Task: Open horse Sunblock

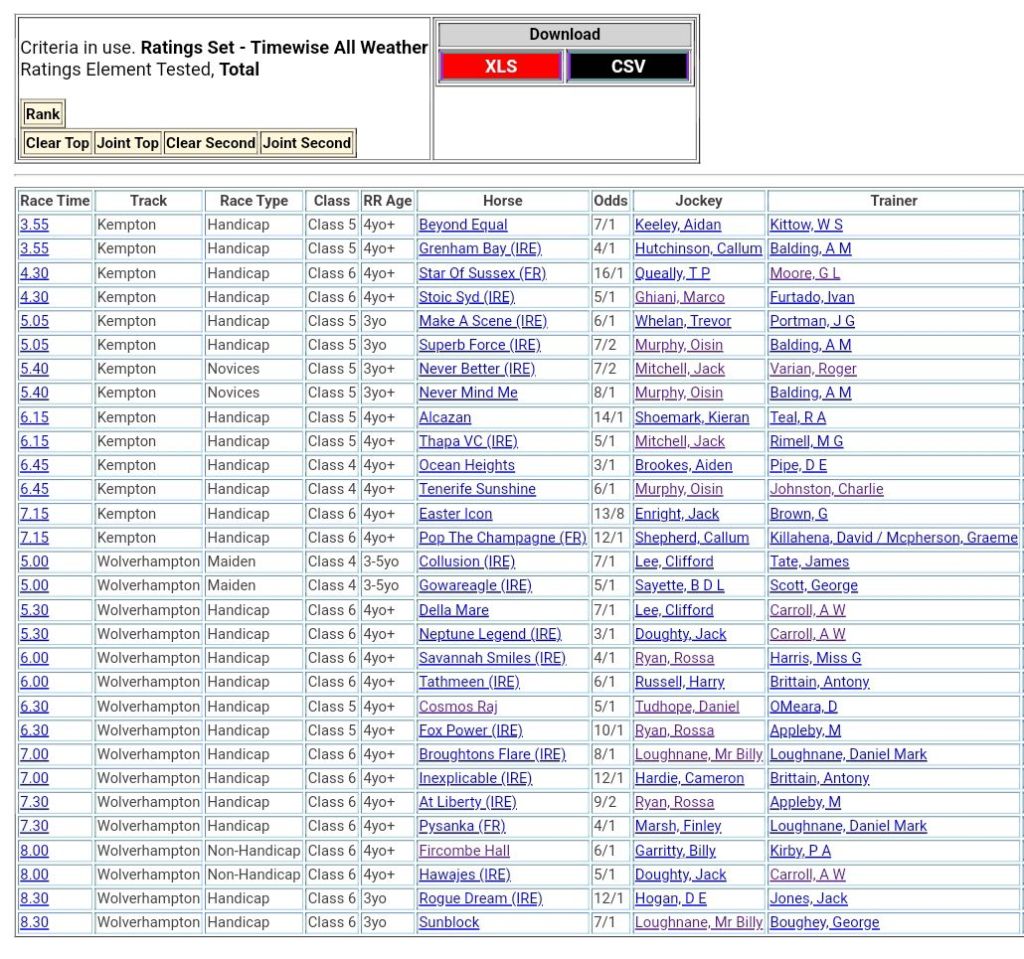Action: pos(449,922)
